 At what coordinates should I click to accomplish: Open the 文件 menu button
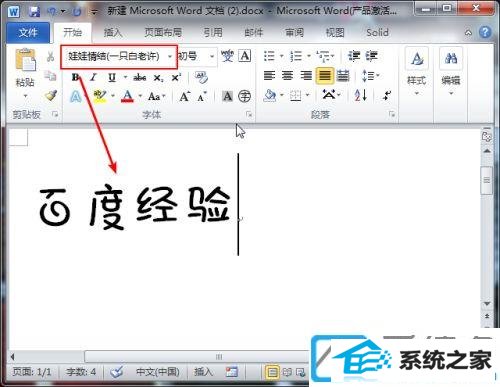(x=28, y=33)
